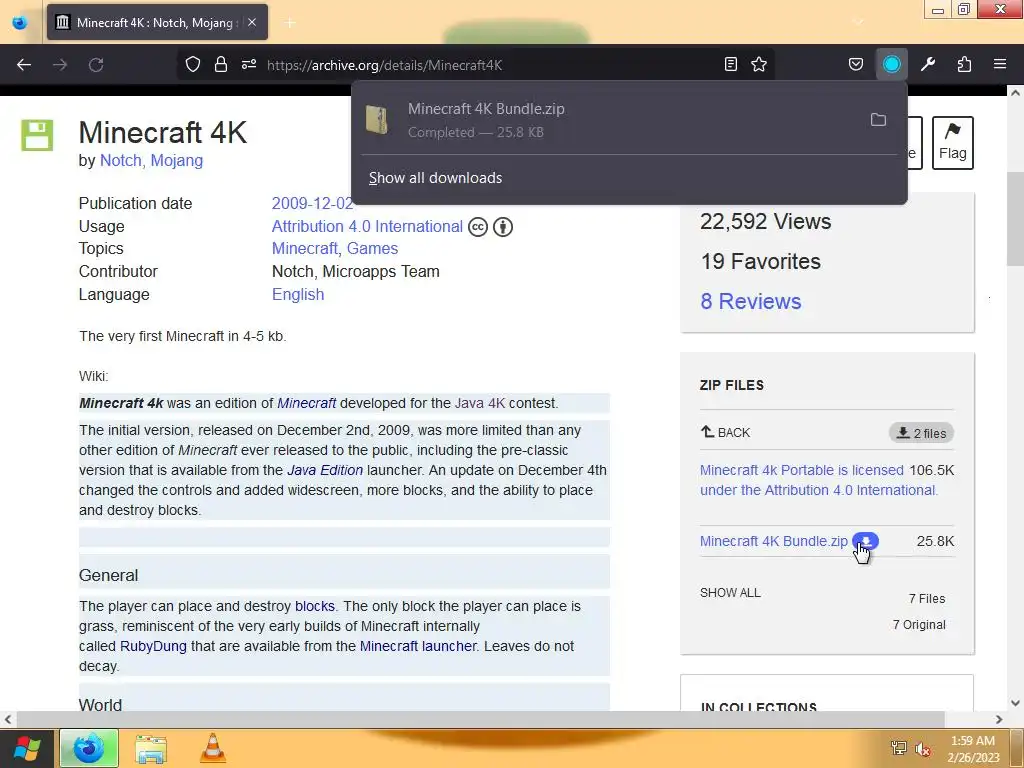Click the attribution person icon
The width and height of the screenshot is (1024, 768).
(503, 227)
